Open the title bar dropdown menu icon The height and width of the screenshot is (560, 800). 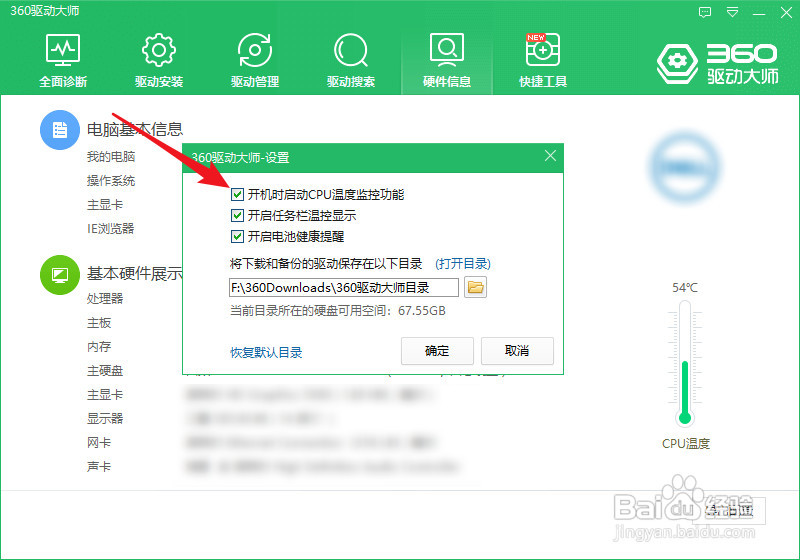[x=733, y=12]
